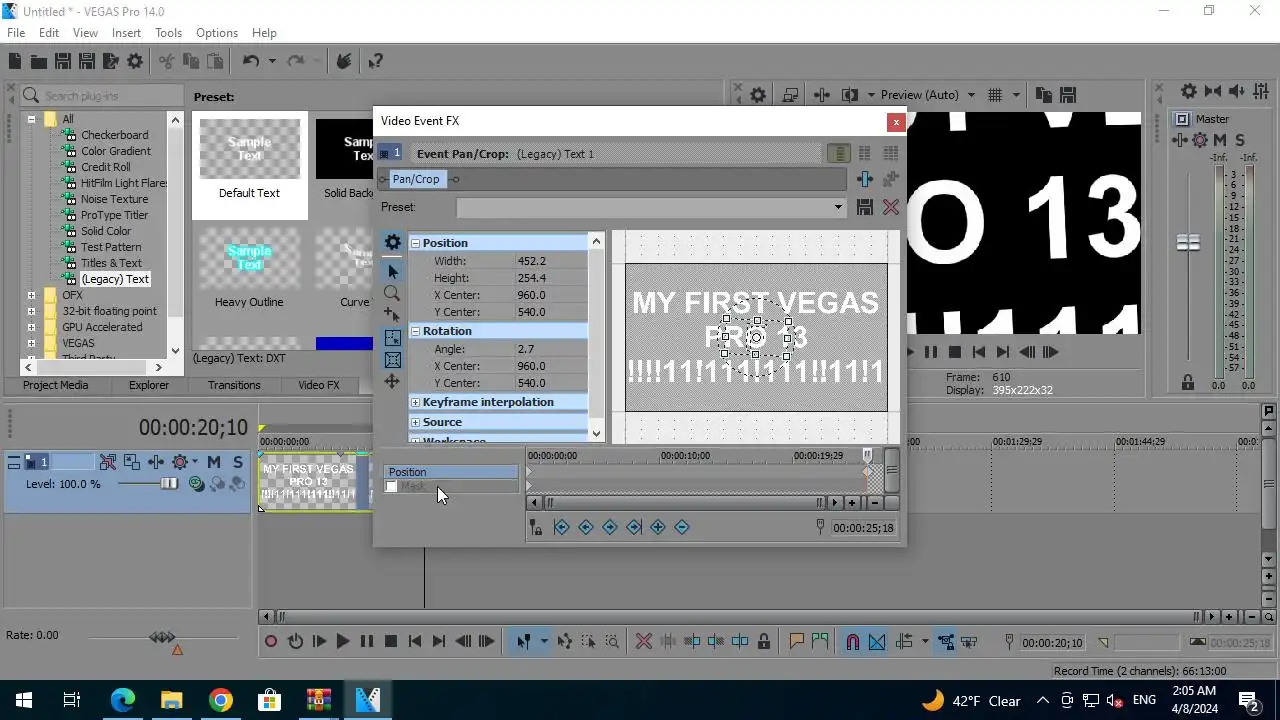Expand Keyframe interpolation group

pyautogui.click(x=415, y=402)
